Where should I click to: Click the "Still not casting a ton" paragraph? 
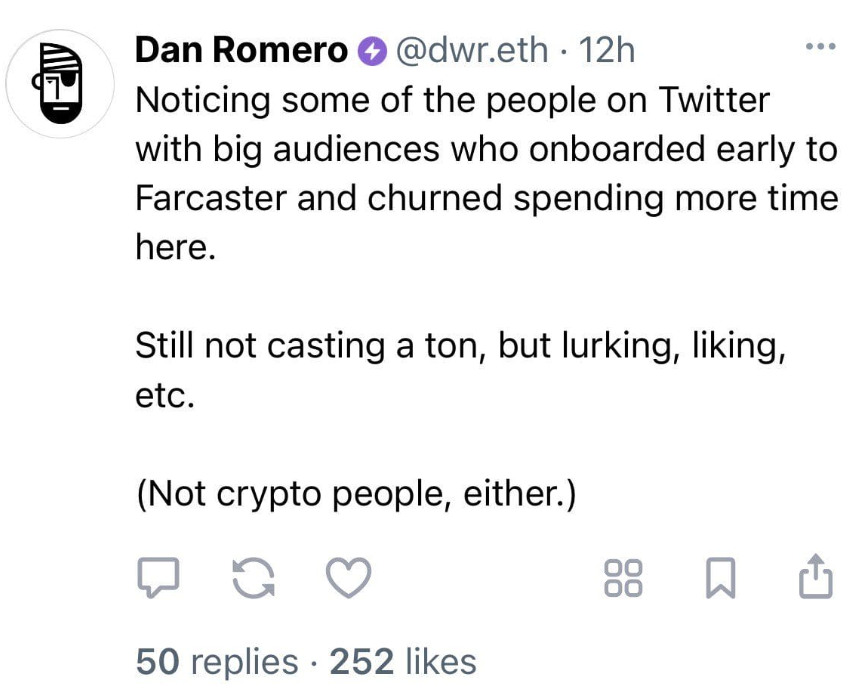click(x=457, y=345)
